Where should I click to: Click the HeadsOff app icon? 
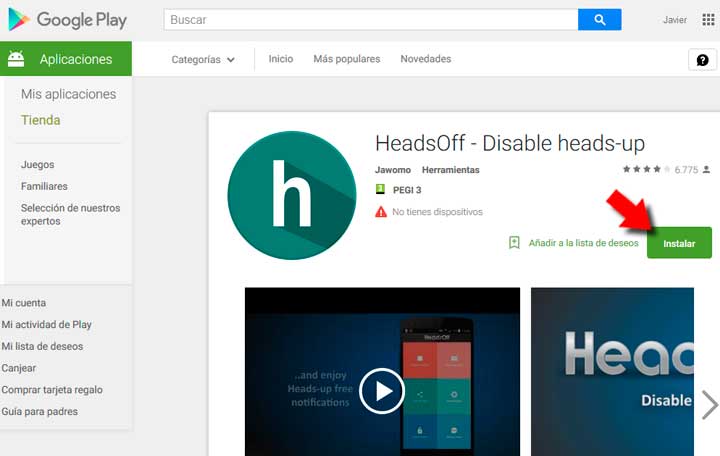point(292,194)
